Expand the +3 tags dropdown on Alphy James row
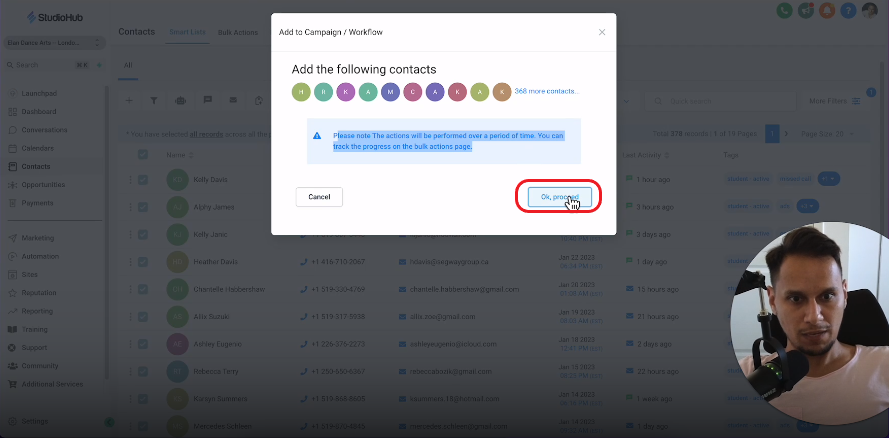Image resolution: width=889 pixels, height=438 pixels. click(807, 206)
